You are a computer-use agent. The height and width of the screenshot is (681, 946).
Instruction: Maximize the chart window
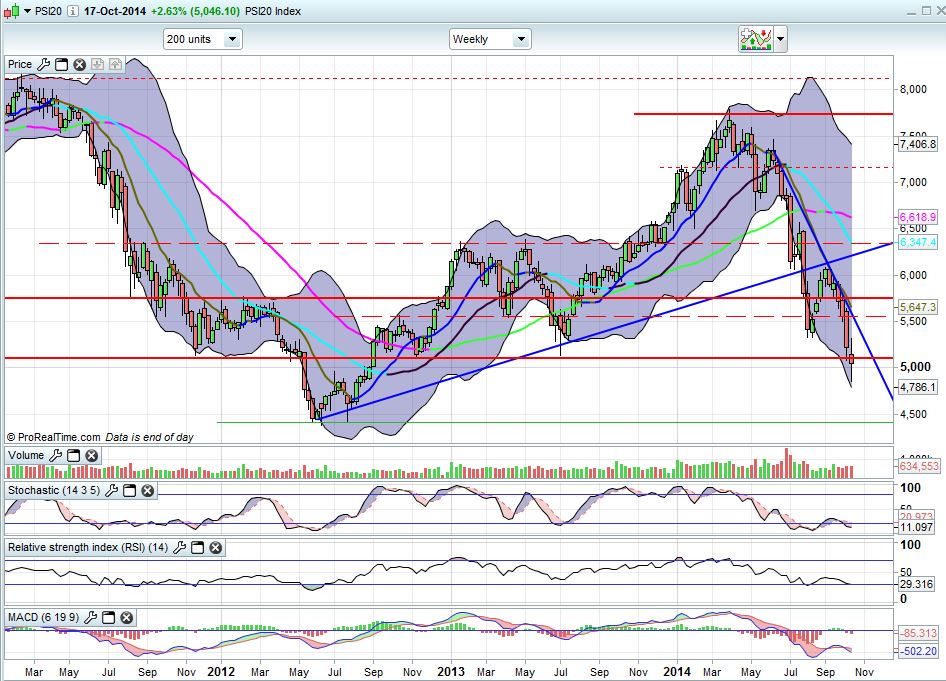click(926, 11)
